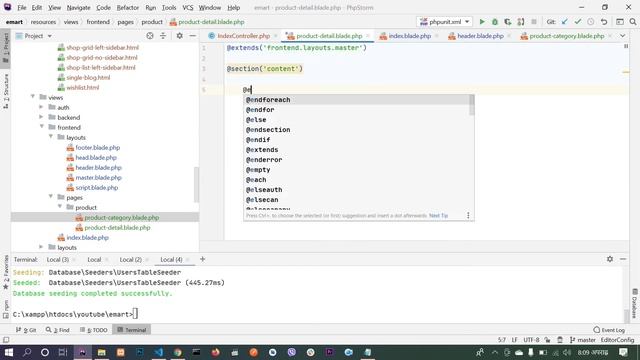Open completion popup options kebab menu

(468, 216)
